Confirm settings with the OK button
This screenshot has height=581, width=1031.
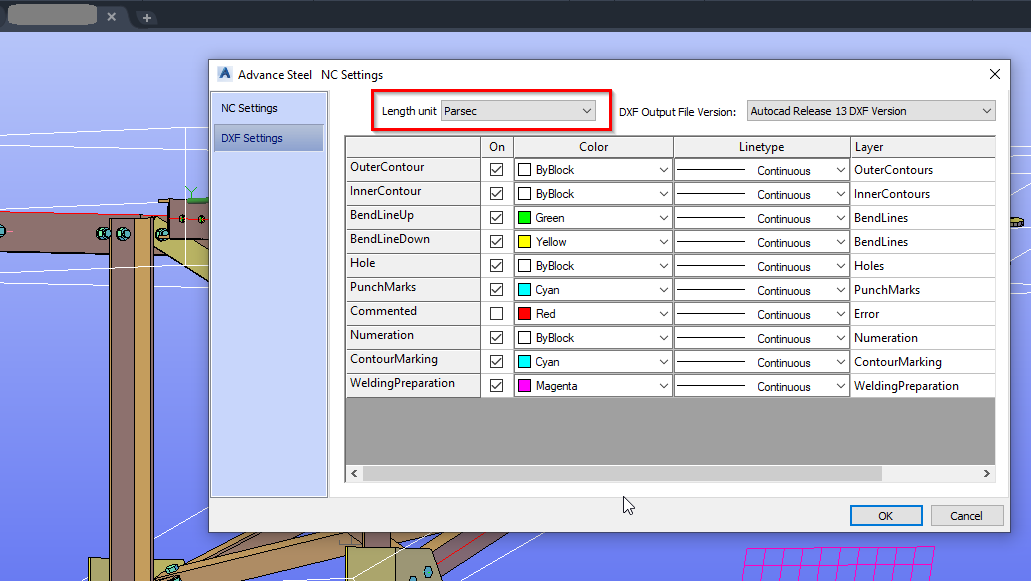tap(885, 515)
